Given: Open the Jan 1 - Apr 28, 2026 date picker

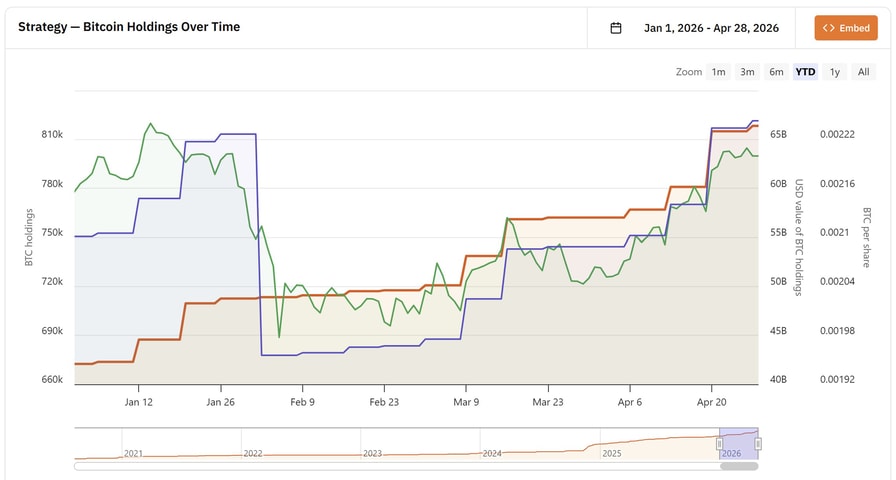Looking at the screenshot, I should pyautogui.click(x=710, y=28).
